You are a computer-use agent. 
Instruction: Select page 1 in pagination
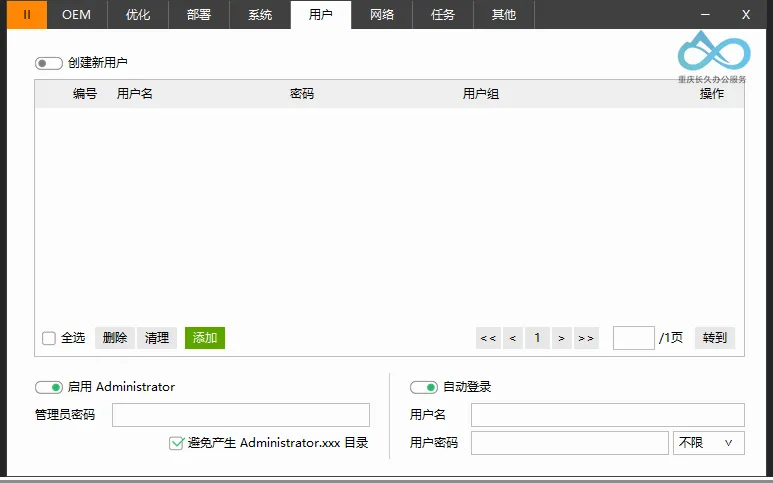(x=537, y=338)
